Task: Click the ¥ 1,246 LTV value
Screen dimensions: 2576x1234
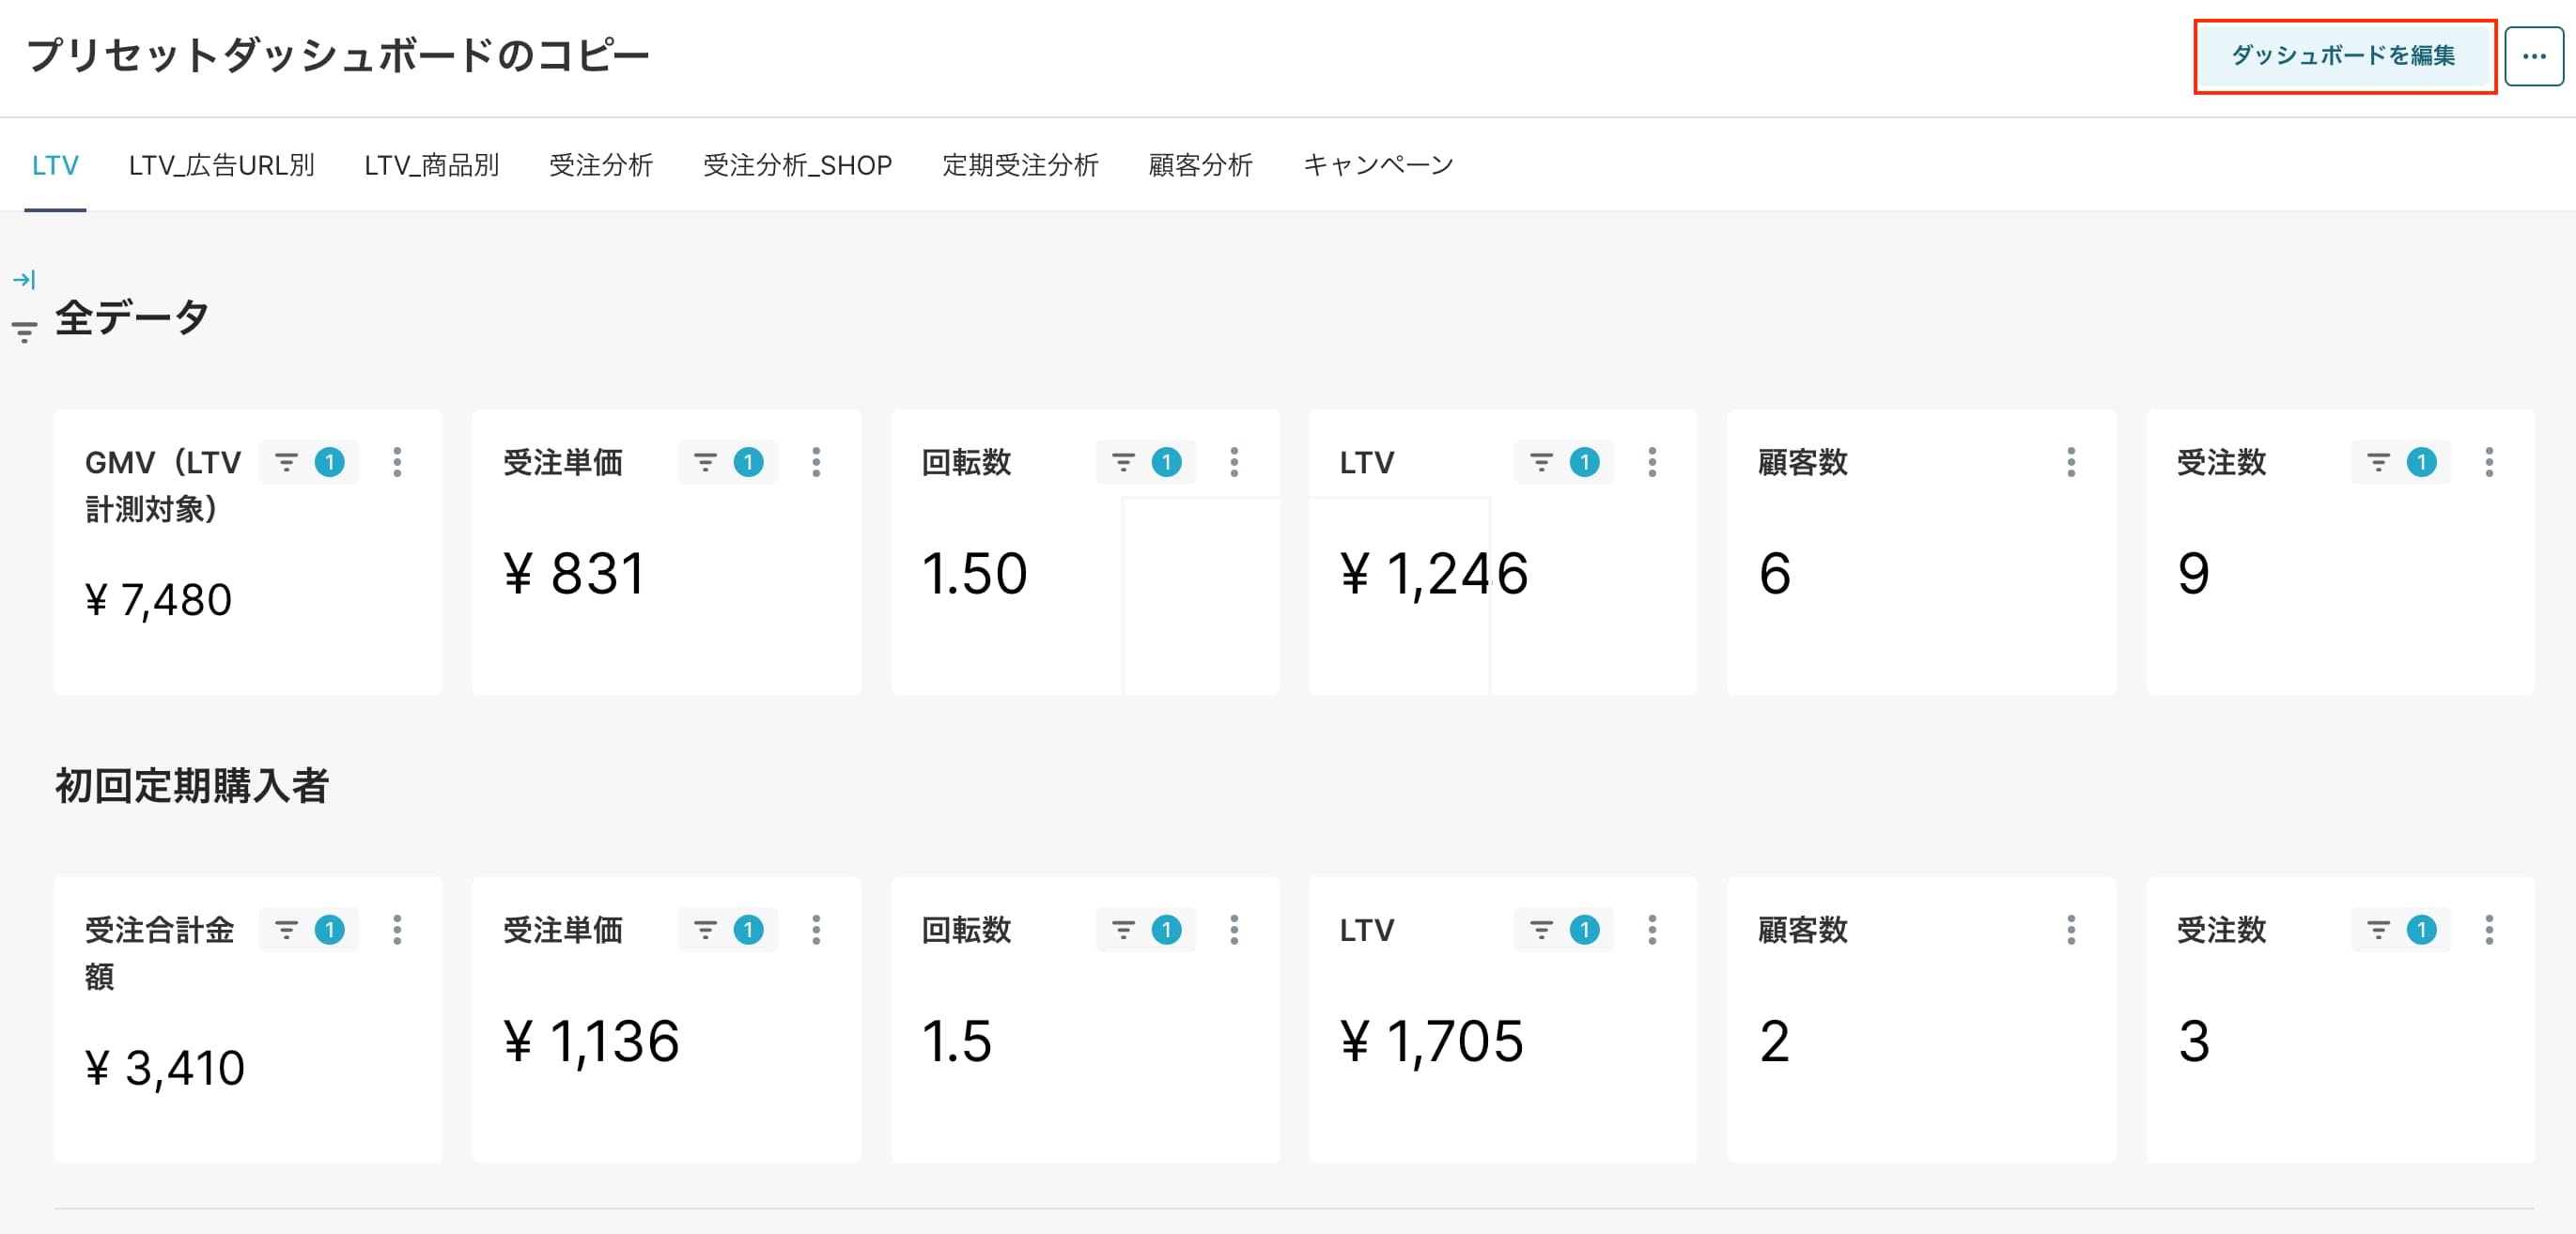Action: (1434, 574)
